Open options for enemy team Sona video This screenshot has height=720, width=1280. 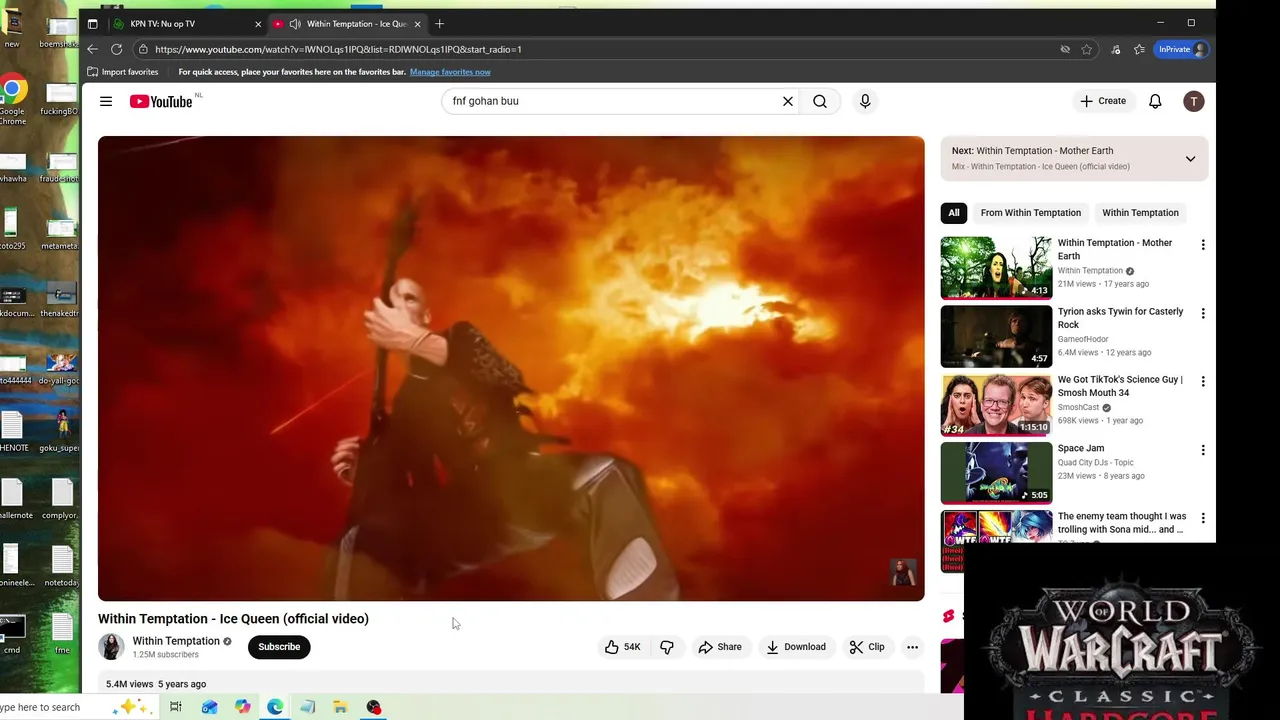(x=1203, y=518)
